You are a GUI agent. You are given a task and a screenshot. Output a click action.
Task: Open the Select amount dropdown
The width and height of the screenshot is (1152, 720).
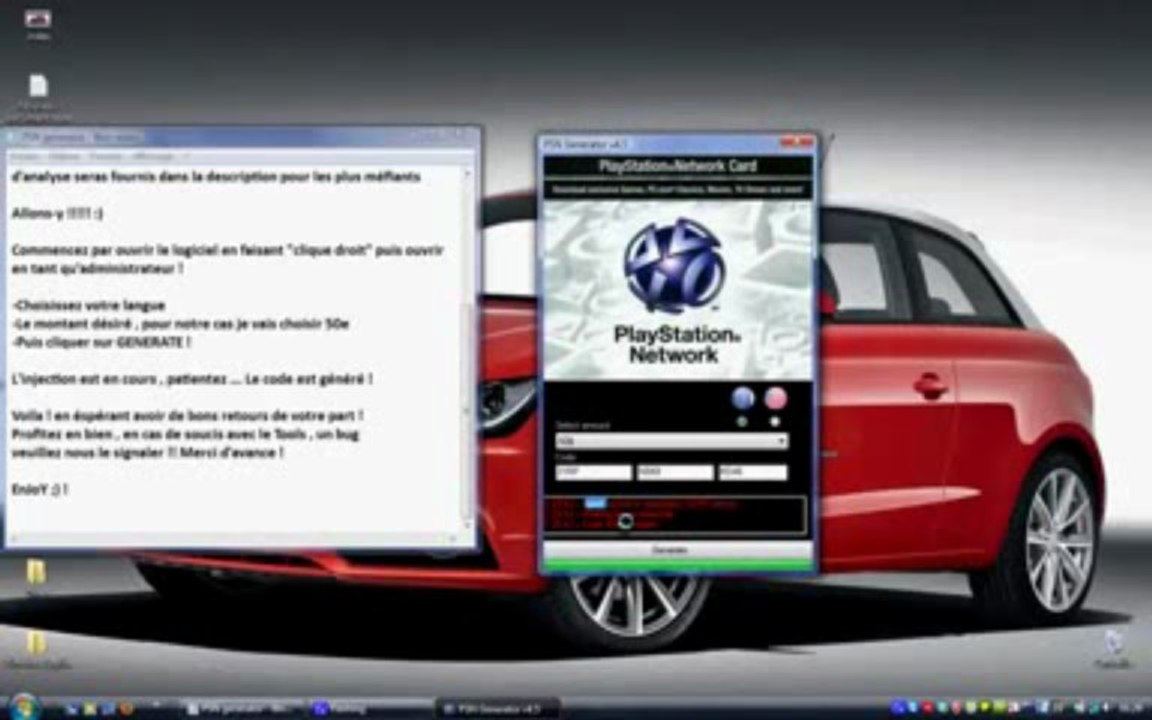(672, 441)
